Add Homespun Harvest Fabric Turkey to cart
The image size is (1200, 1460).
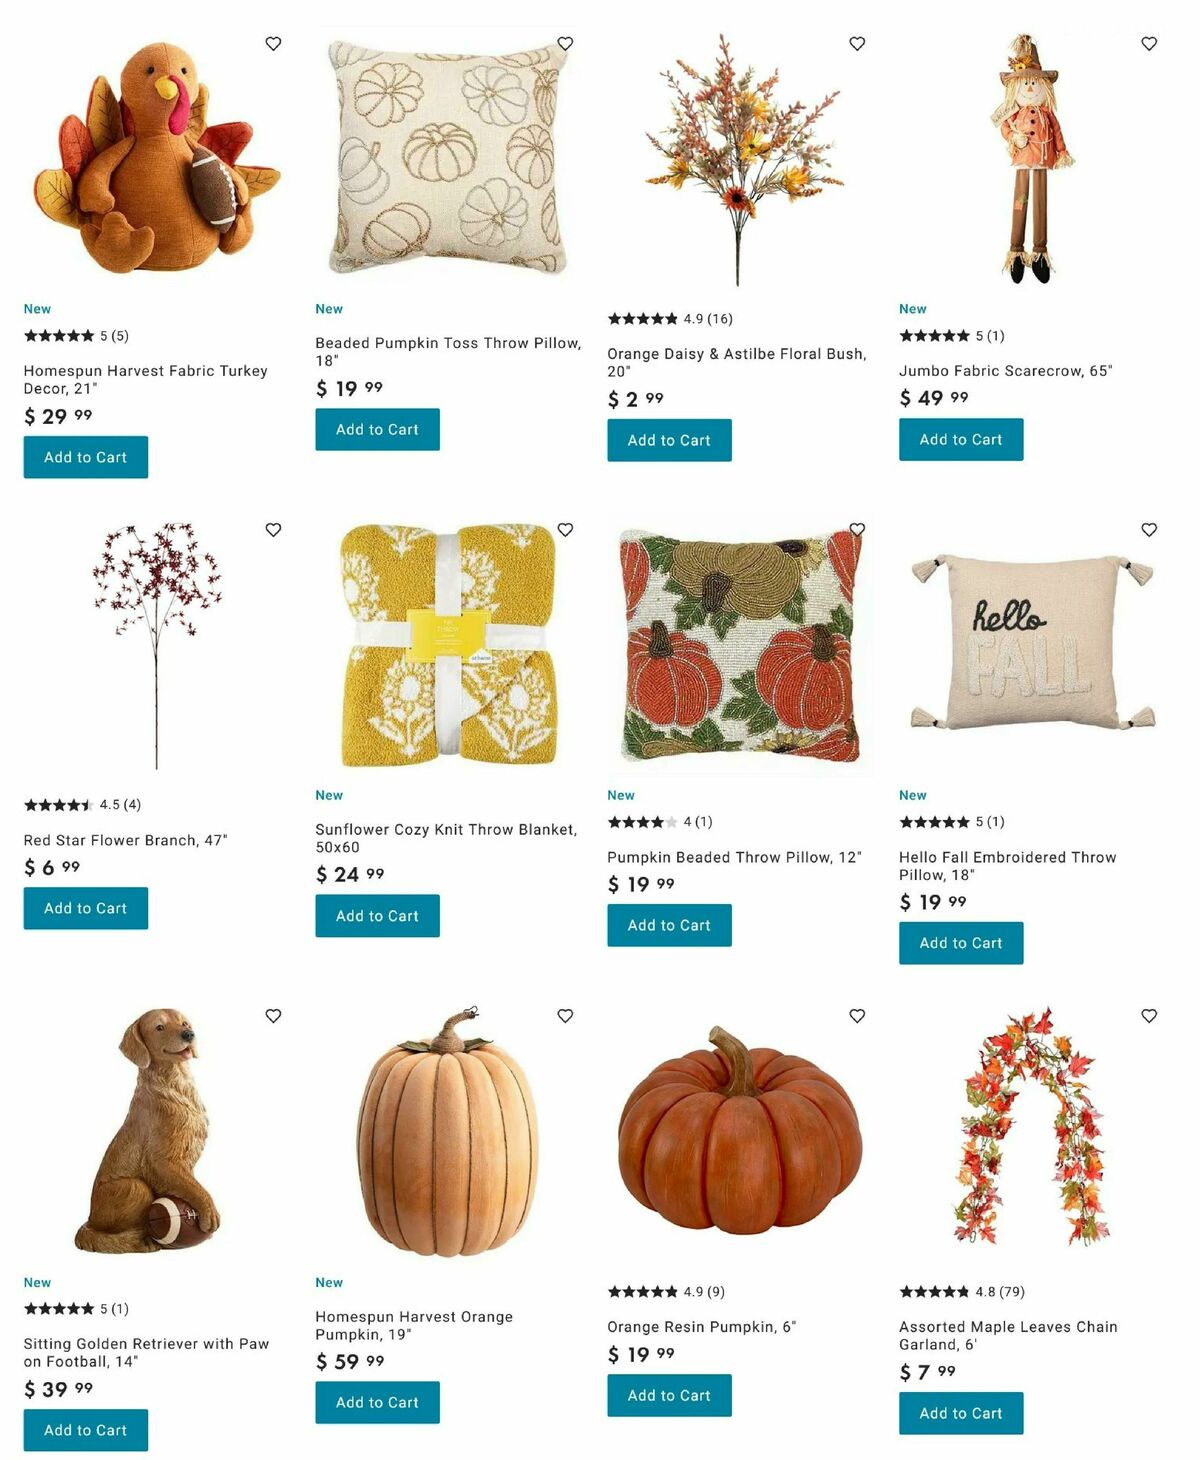pos(86,457)
